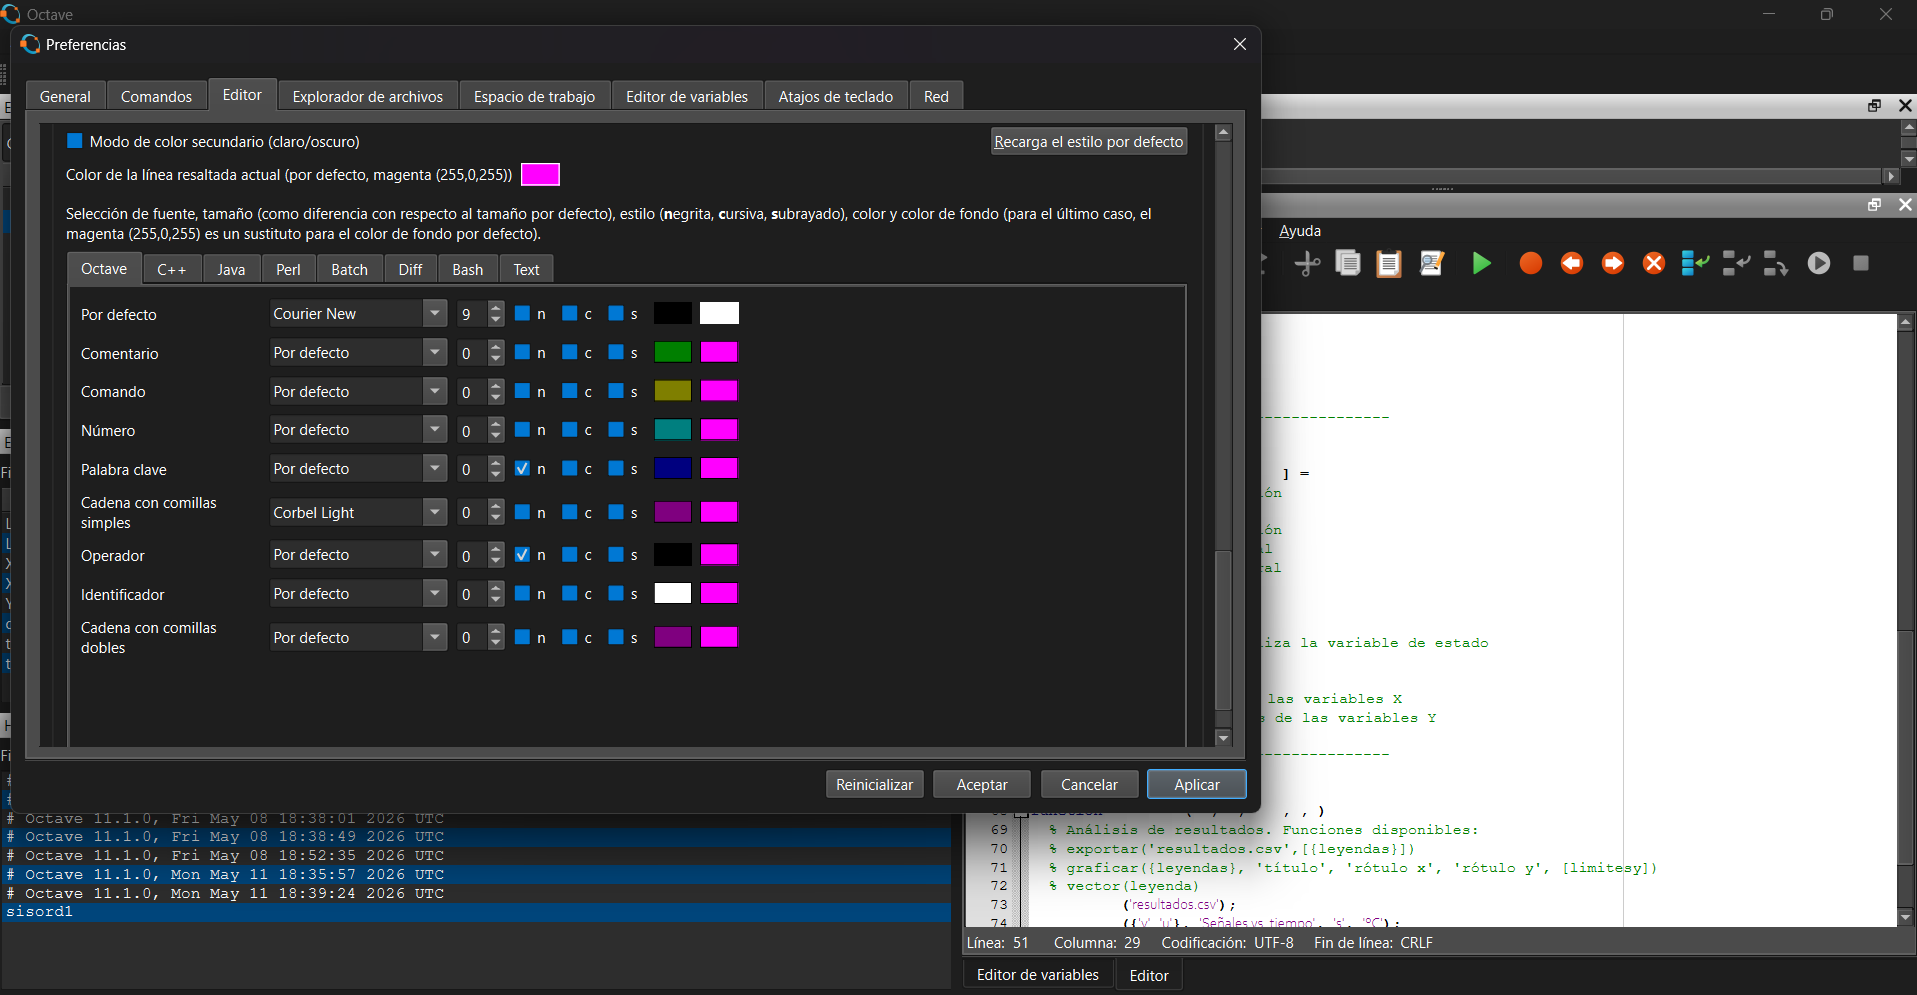Screen dimensions: 1917x995
Task: Go to next breakpoint with right-arrow icon
Action: (x=1613, y=263)
